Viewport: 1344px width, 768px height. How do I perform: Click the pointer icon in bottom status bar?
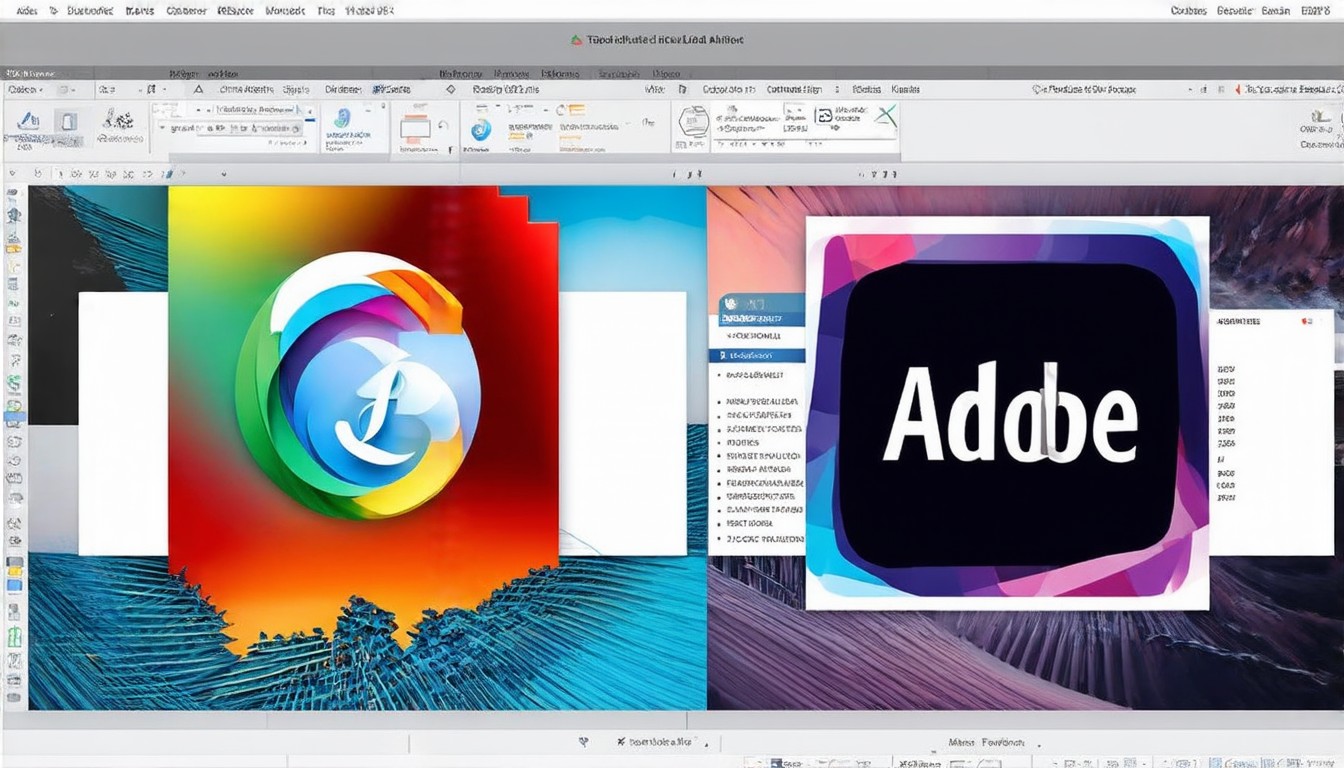click(583, 742)
